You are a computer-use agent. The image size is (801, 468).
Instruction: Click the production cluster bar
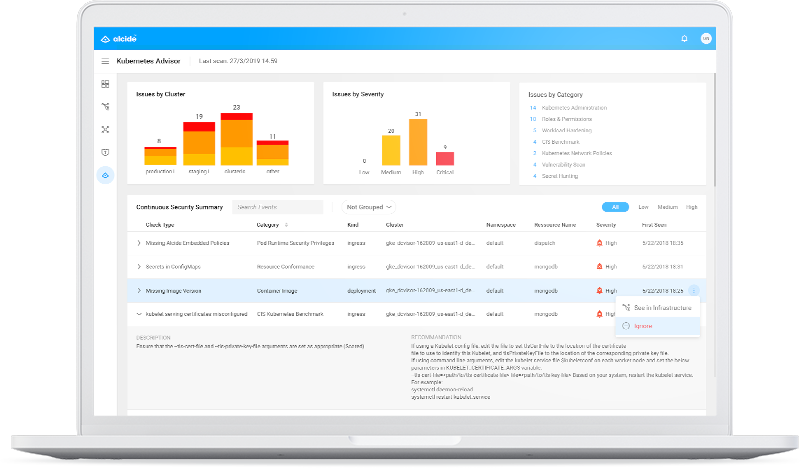pos(160,156)
